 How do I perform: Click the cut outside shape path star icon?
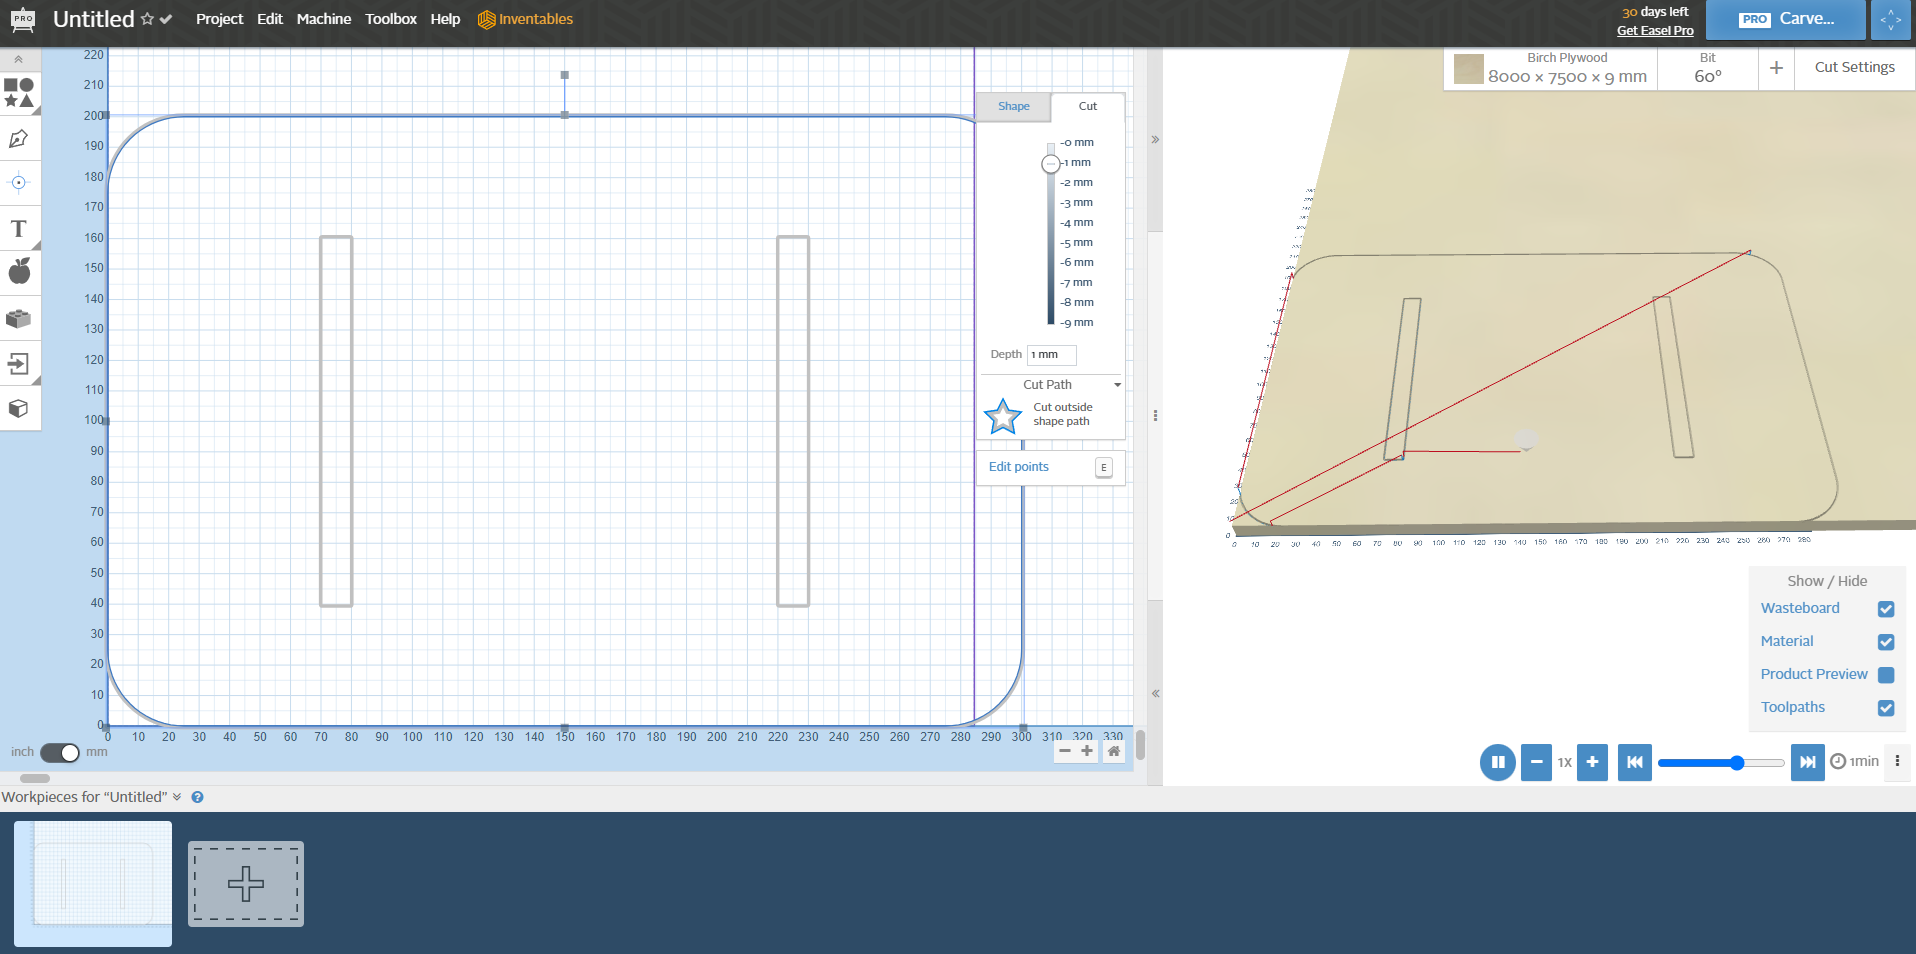[1003, 416]
